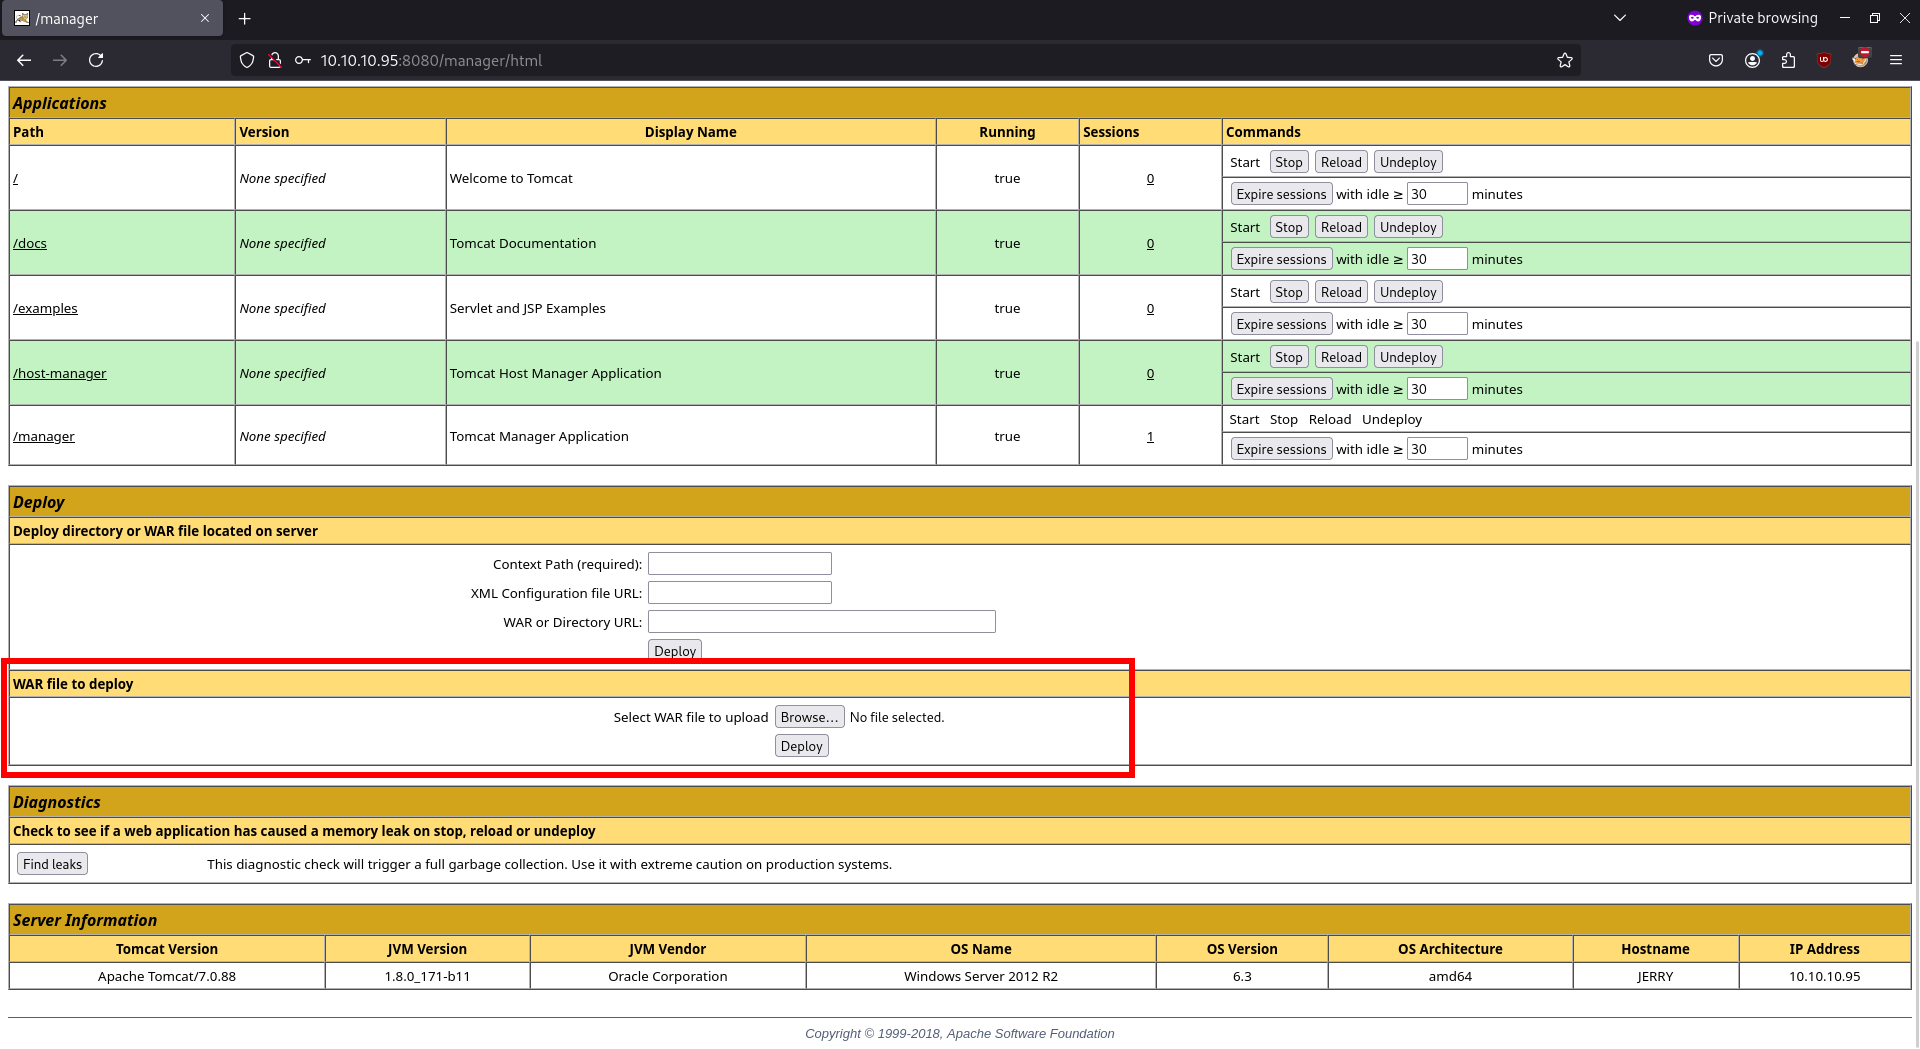Click Deploy under Select WAR file to upload
Image resolution: width=1920 pixels, height=1049 pixels.
pos(802,746)
